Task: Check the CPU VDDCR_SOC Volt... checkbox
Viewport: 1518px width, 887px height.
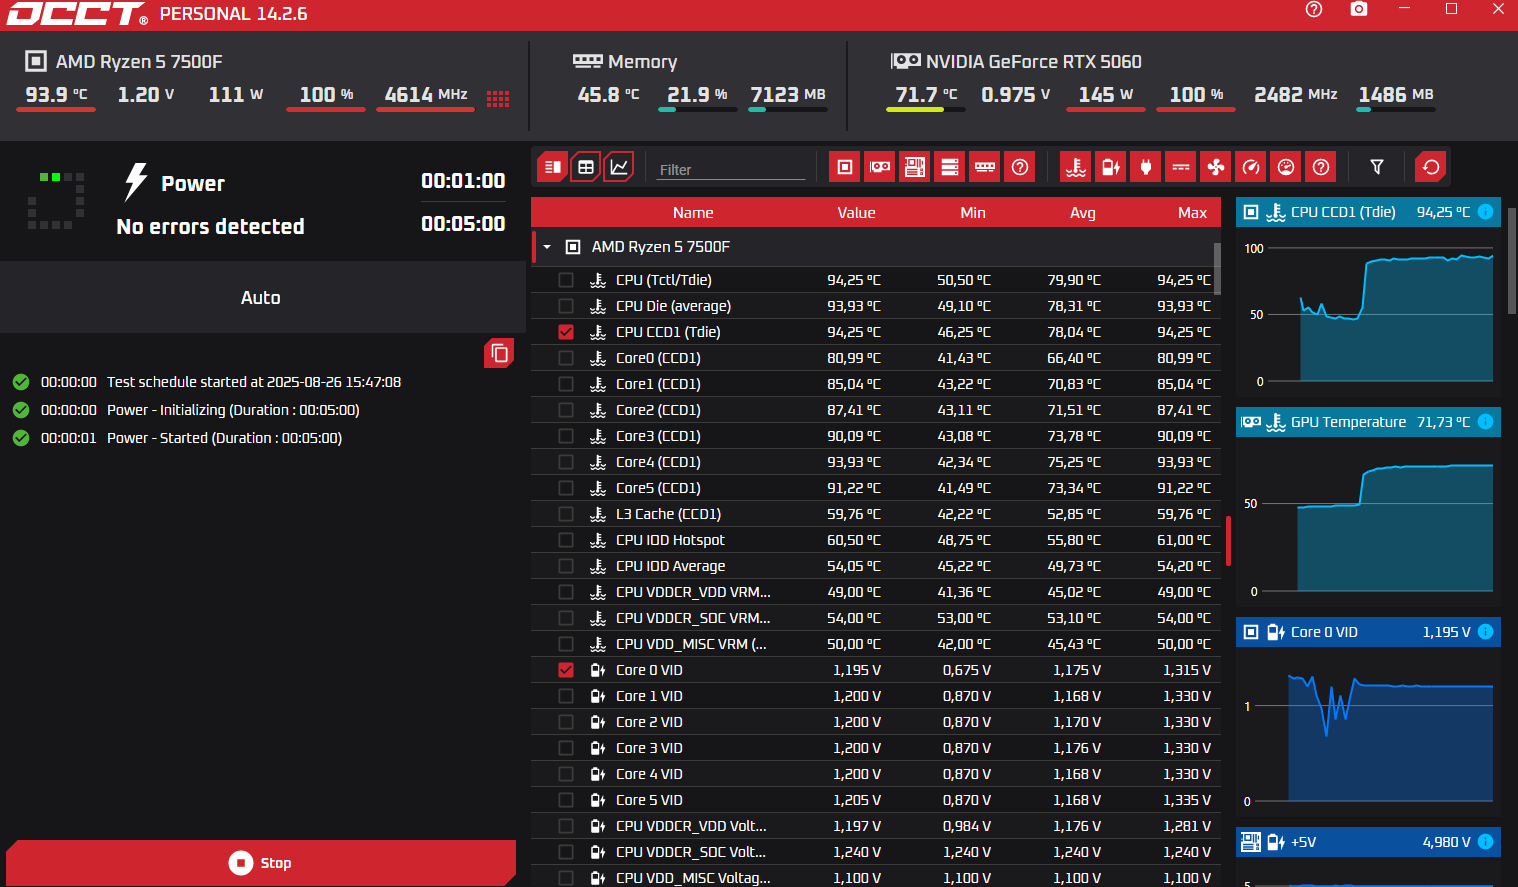Action: point(566,852)
